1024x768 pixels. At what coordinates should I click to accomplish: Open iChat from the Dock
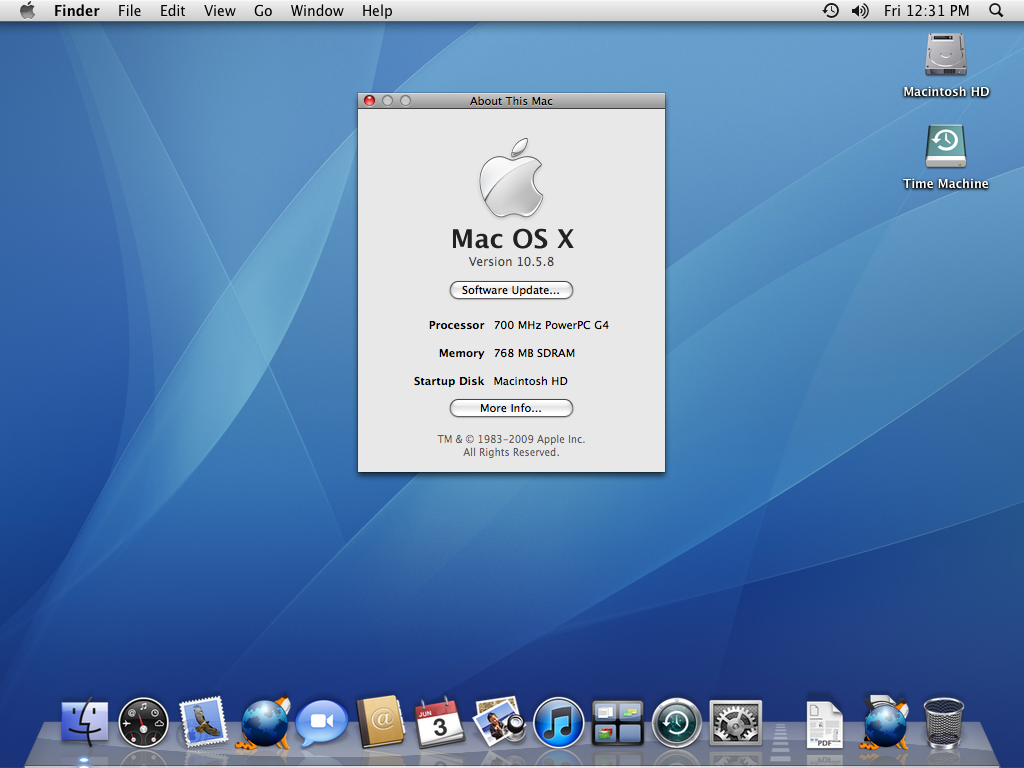pos(321,722)
